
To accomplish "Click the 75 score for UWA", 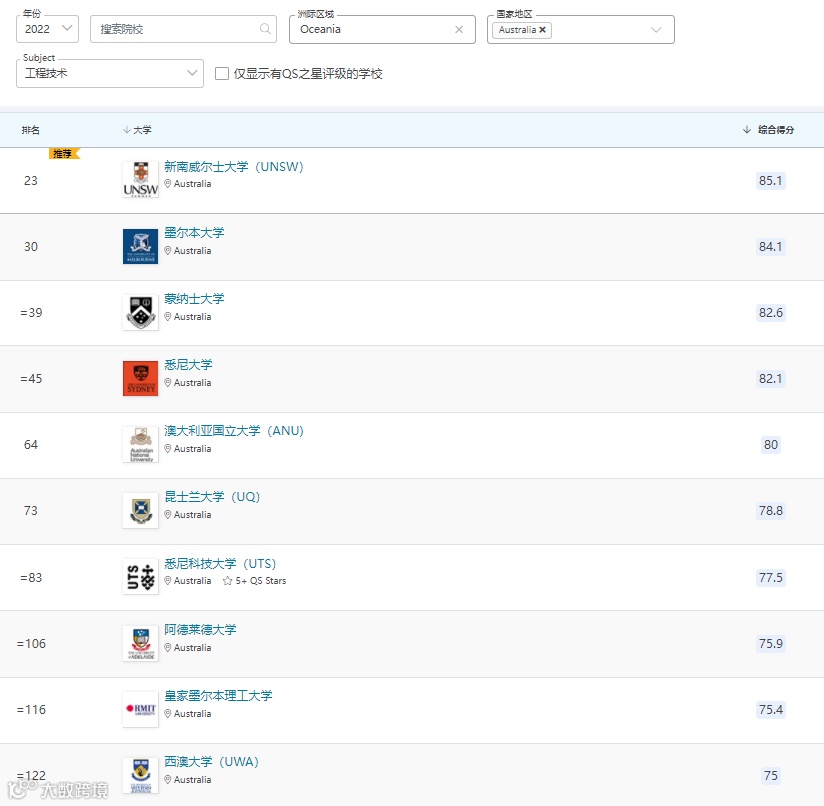I will coord(770,776).
